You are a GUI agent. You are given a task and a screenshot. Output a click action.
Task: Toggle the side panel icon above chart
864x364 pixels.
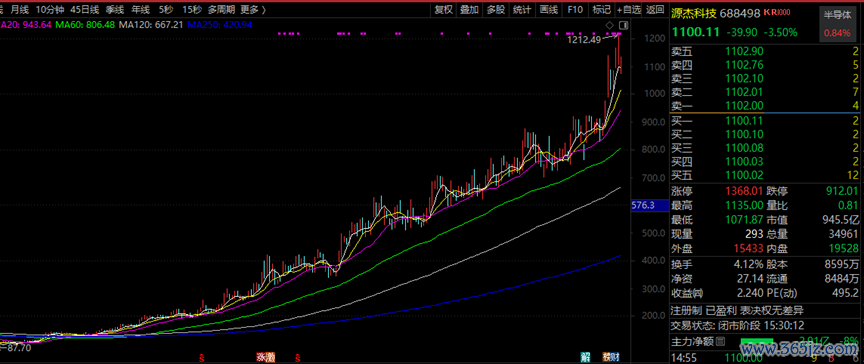623,25
